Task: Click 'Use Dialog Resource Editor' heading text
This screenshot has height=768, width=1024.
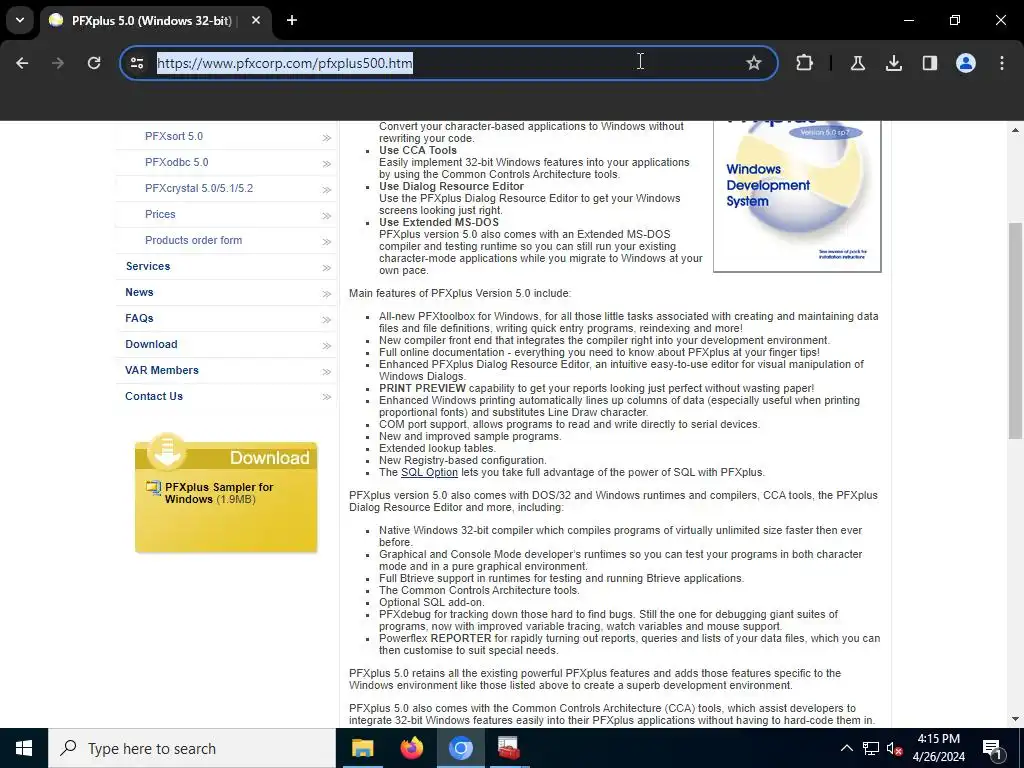Action: point(451,186)
